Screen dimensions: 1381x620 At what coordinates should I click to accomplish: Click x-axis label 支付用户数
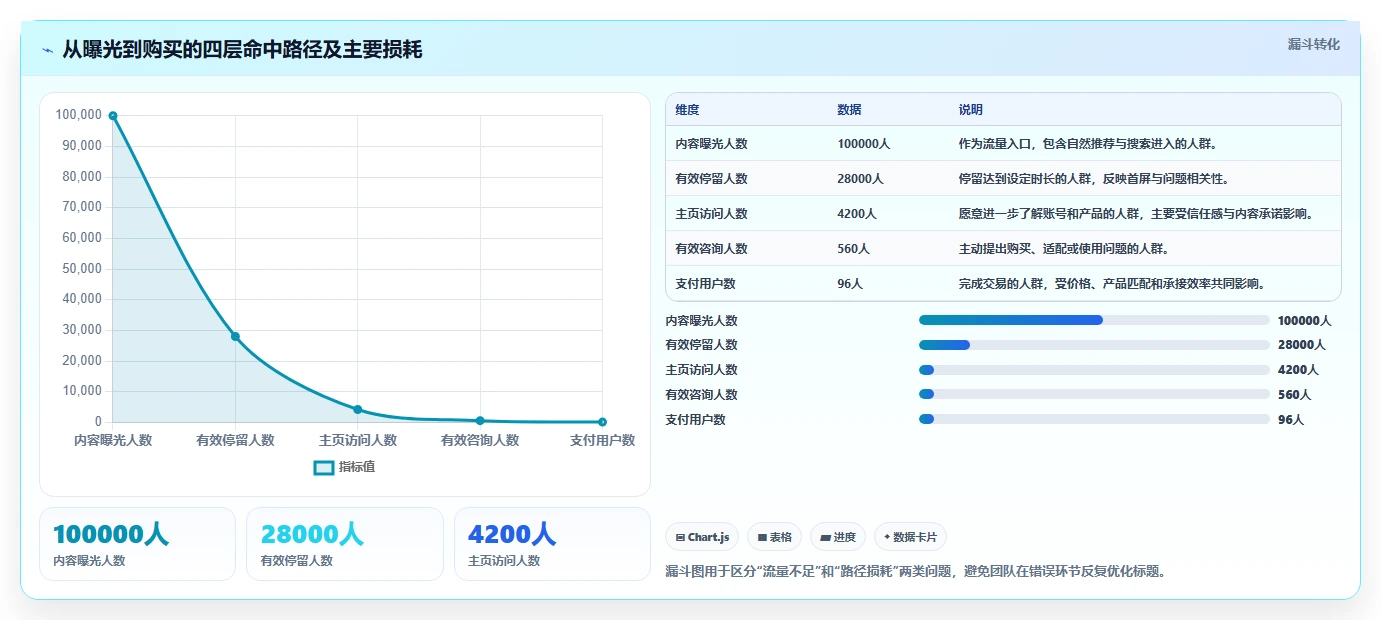pyautogui.click(x=602, y=440)
